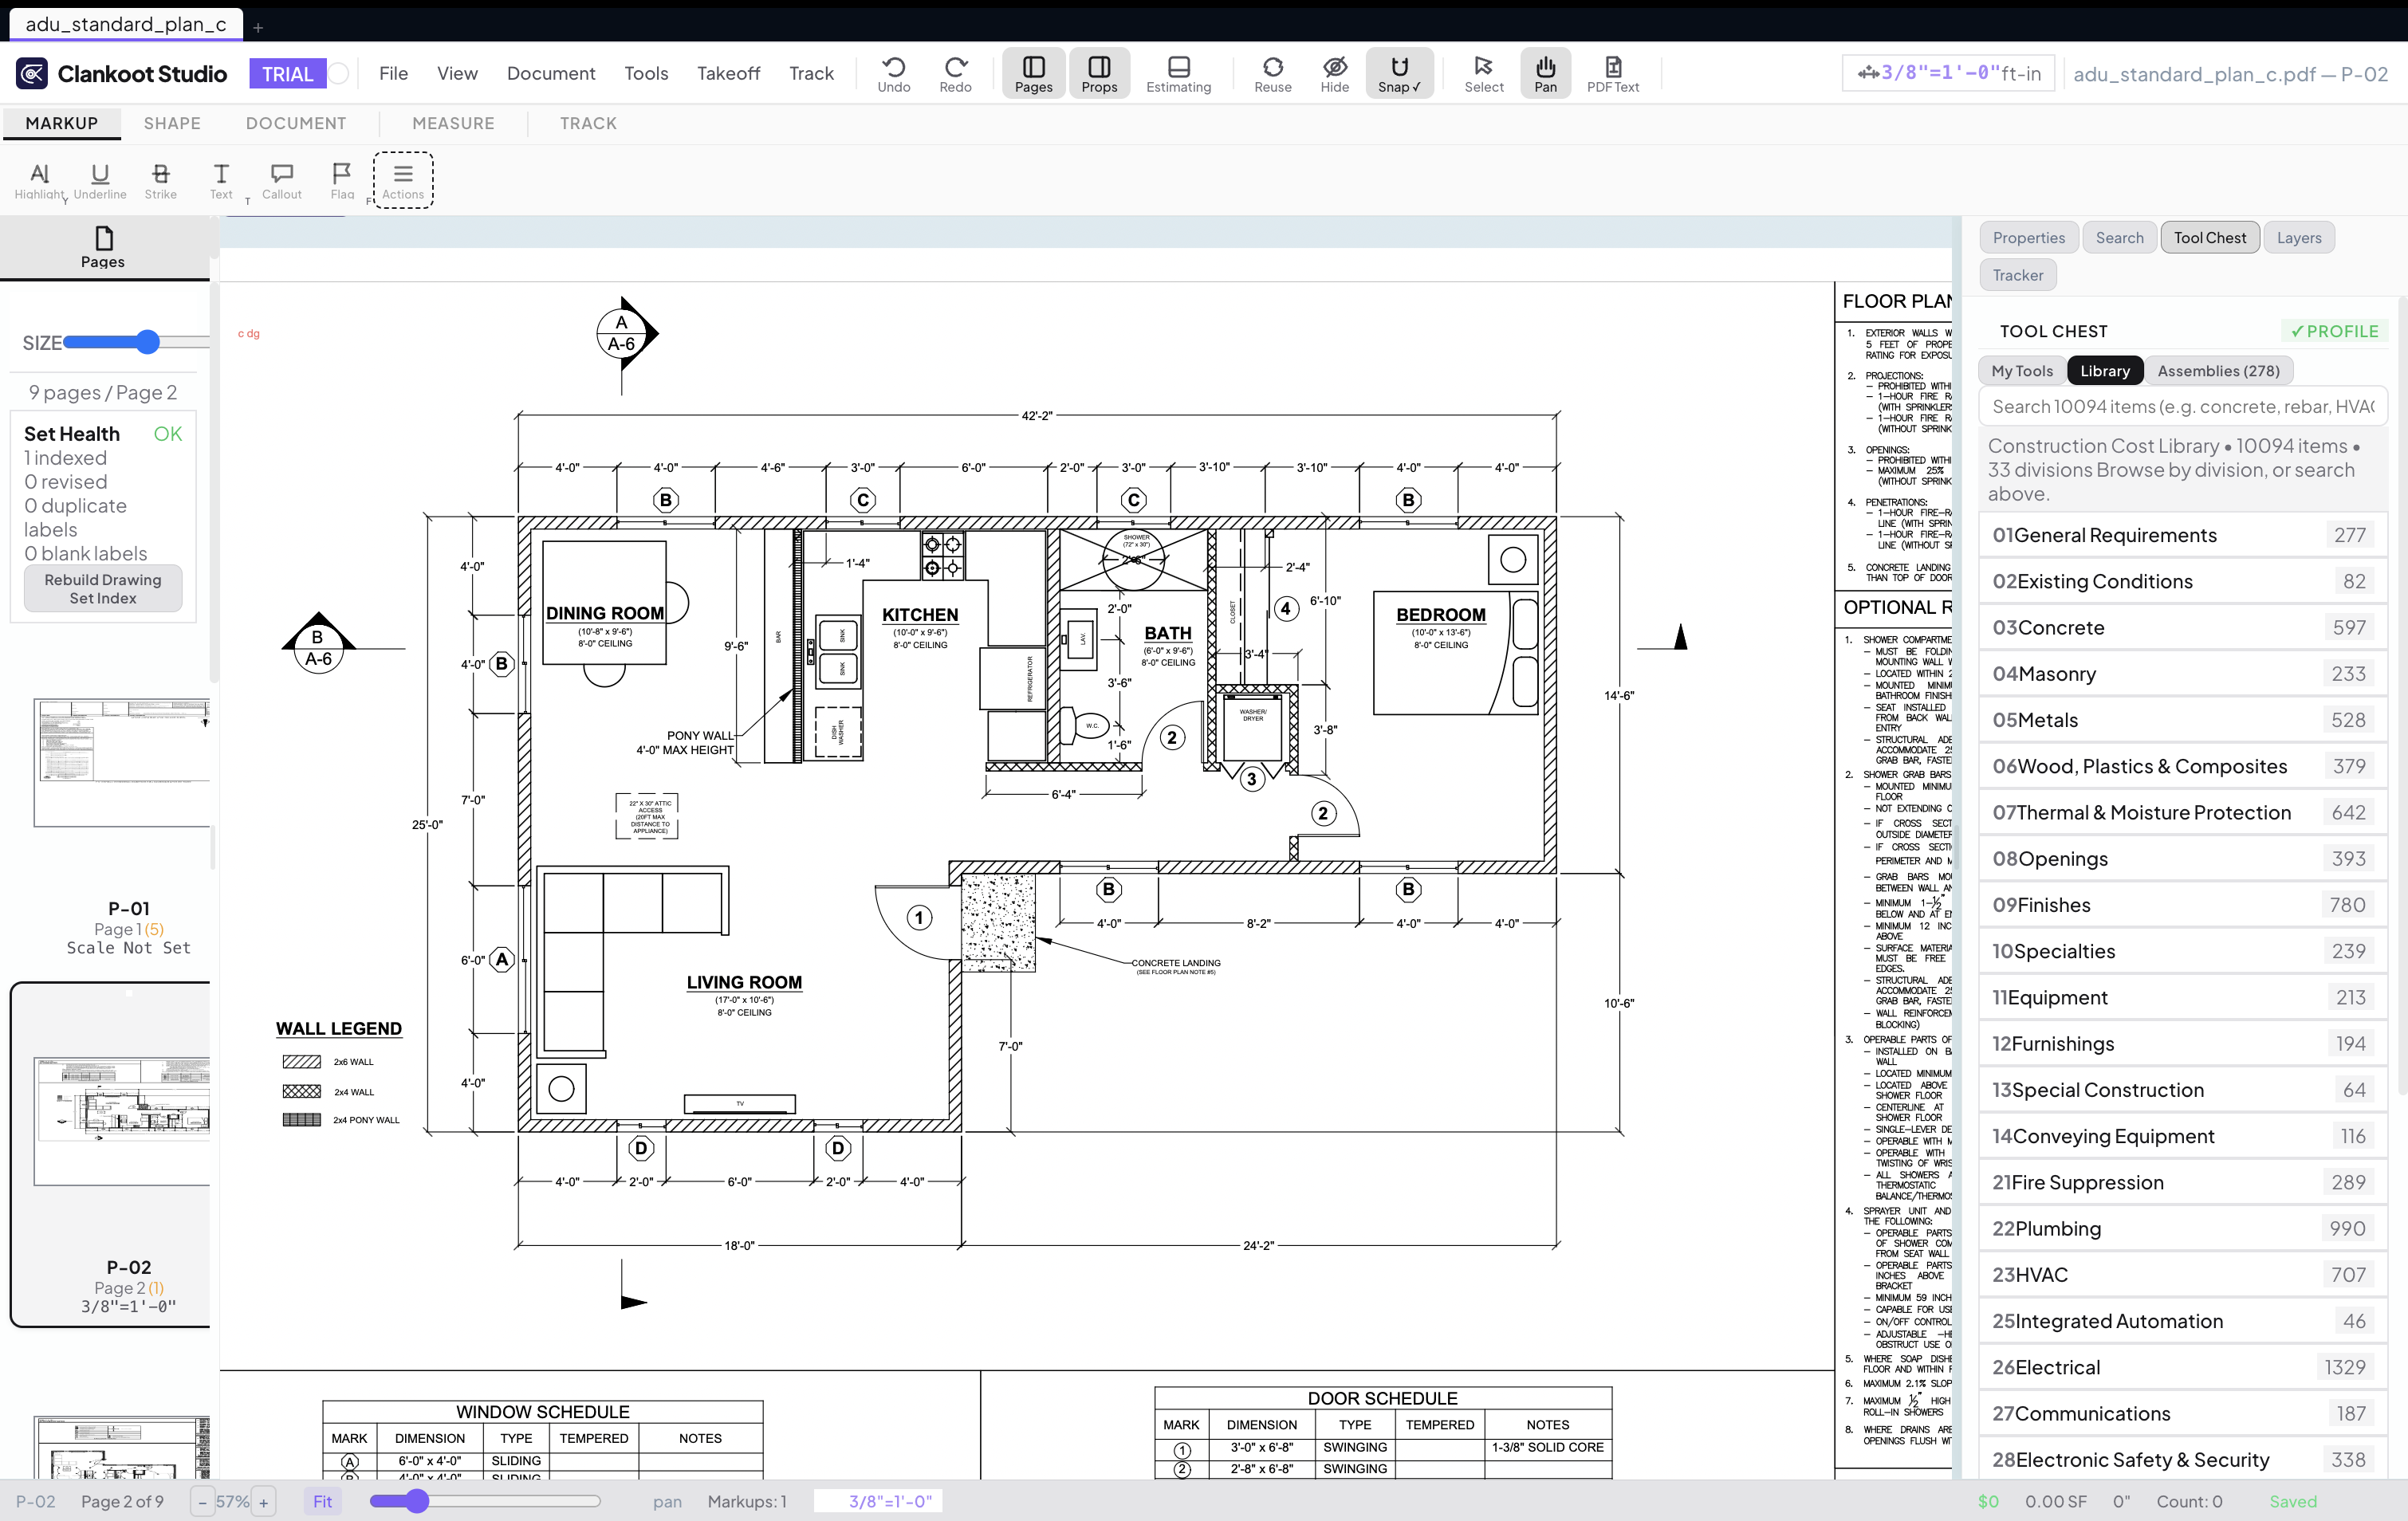This screenshot has width=2408, height=1521.
Task: Click zoom out minus button
Action: pyautogui.click(x=202, y=1501)
